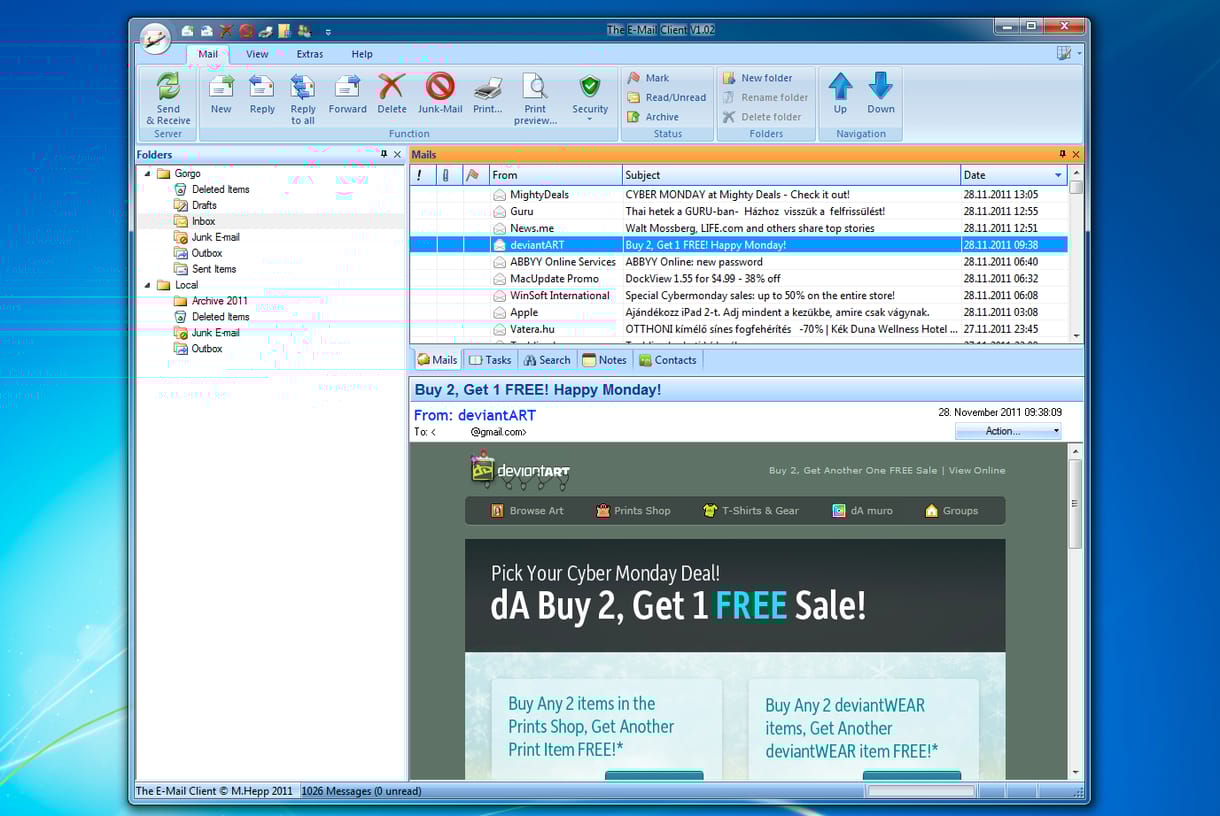This screenshot has height=816, width=1220.
Task: Open the Help ribbon tab
Action: coord(362,54)
